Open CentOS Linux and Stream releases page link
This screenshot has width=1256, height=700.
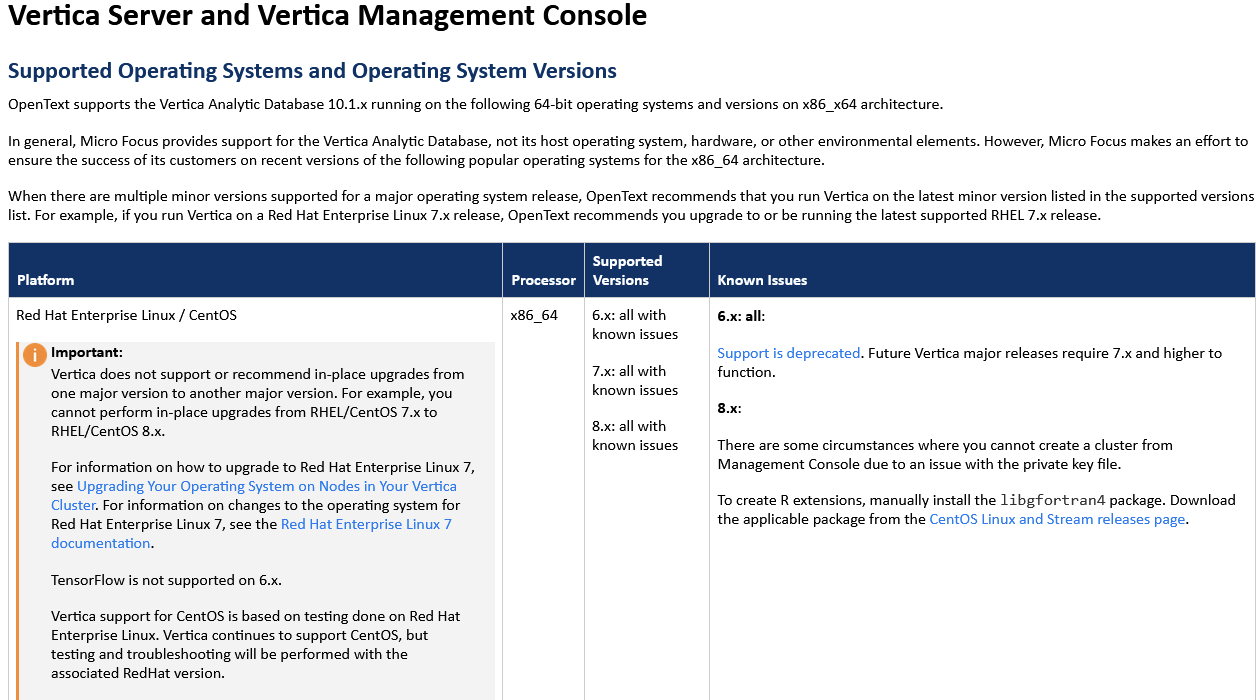1057,519
